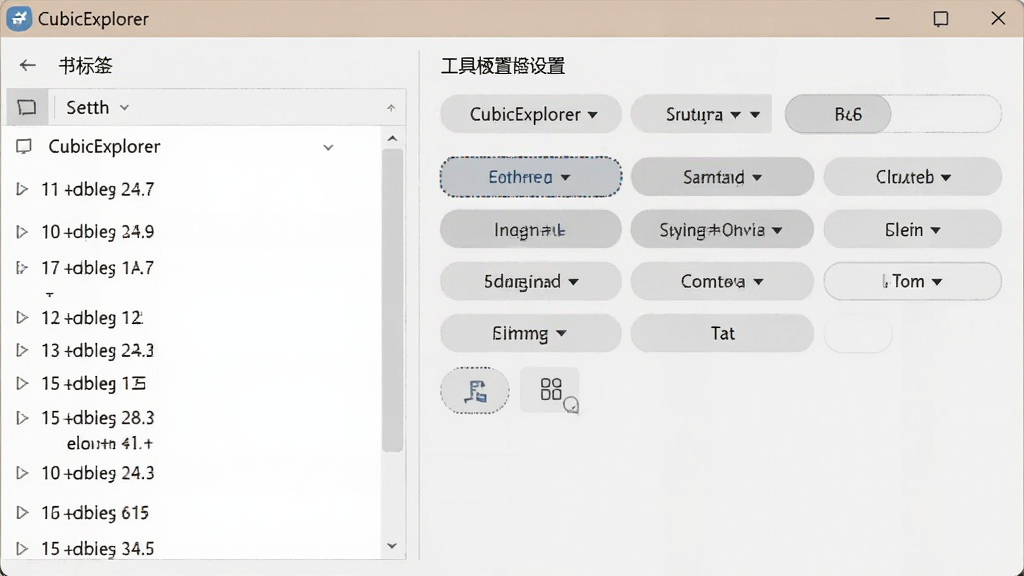Expand the 13 +dbleg 24.3 item

pos(22,350)
